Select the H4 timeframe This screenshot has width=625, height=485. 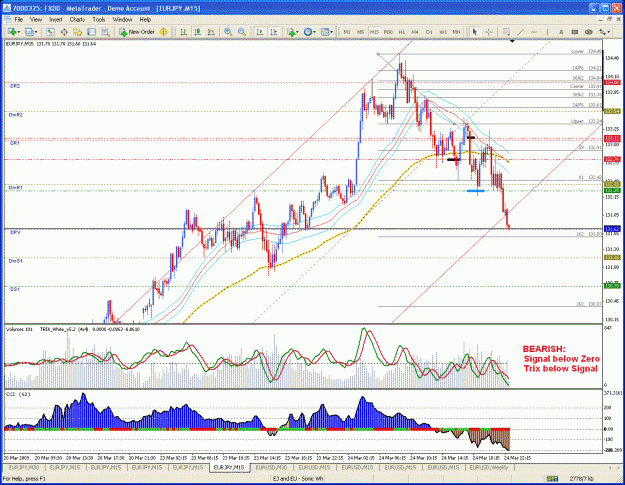415,32
